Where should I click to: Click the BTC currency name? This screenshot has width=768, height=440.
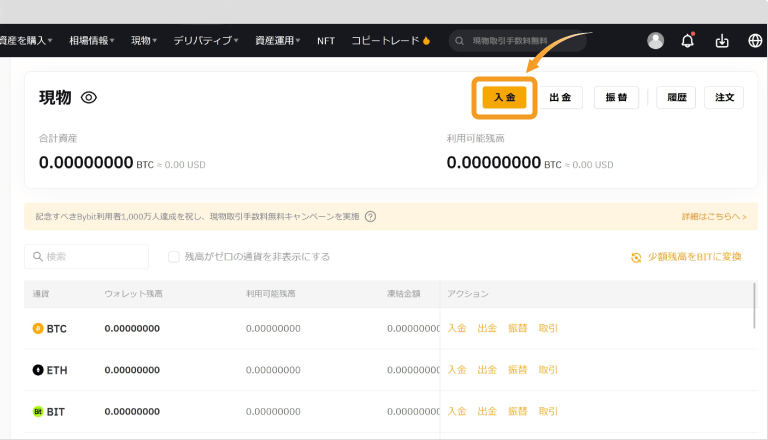click(56, 329)
